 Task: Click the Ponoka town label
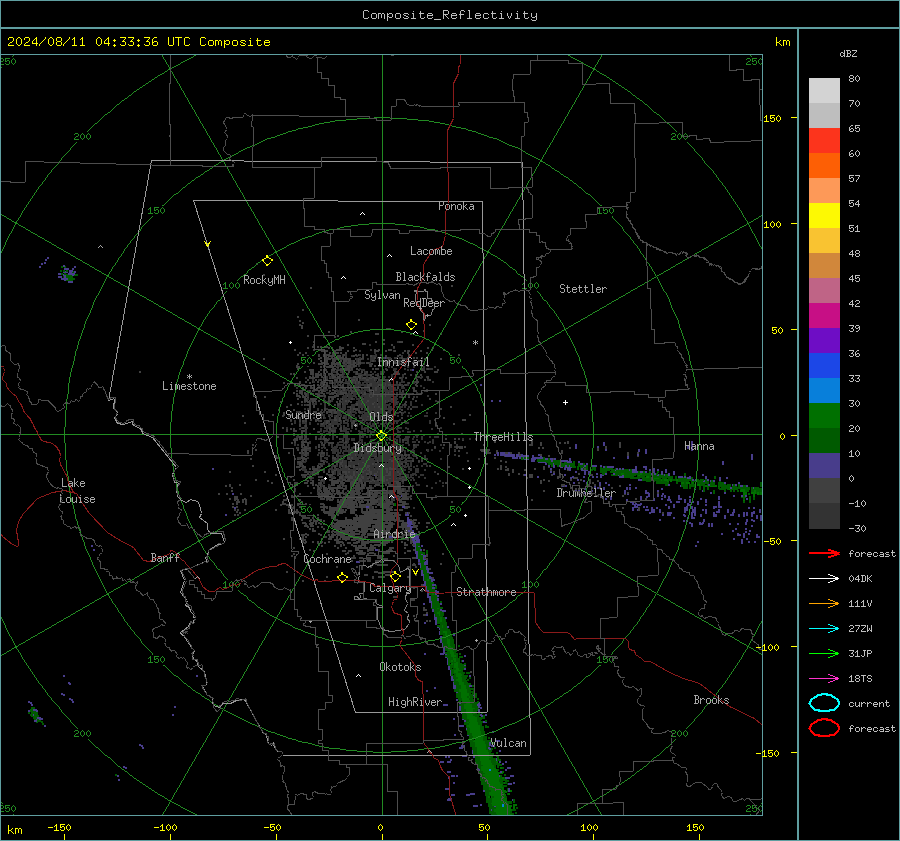pos(456,206)
